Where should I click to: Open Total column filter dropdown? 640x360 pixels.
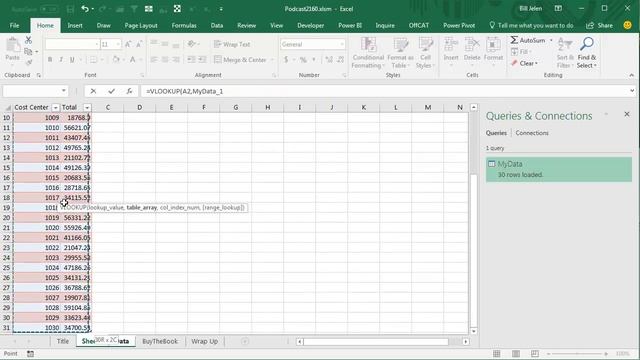[87, 107]
